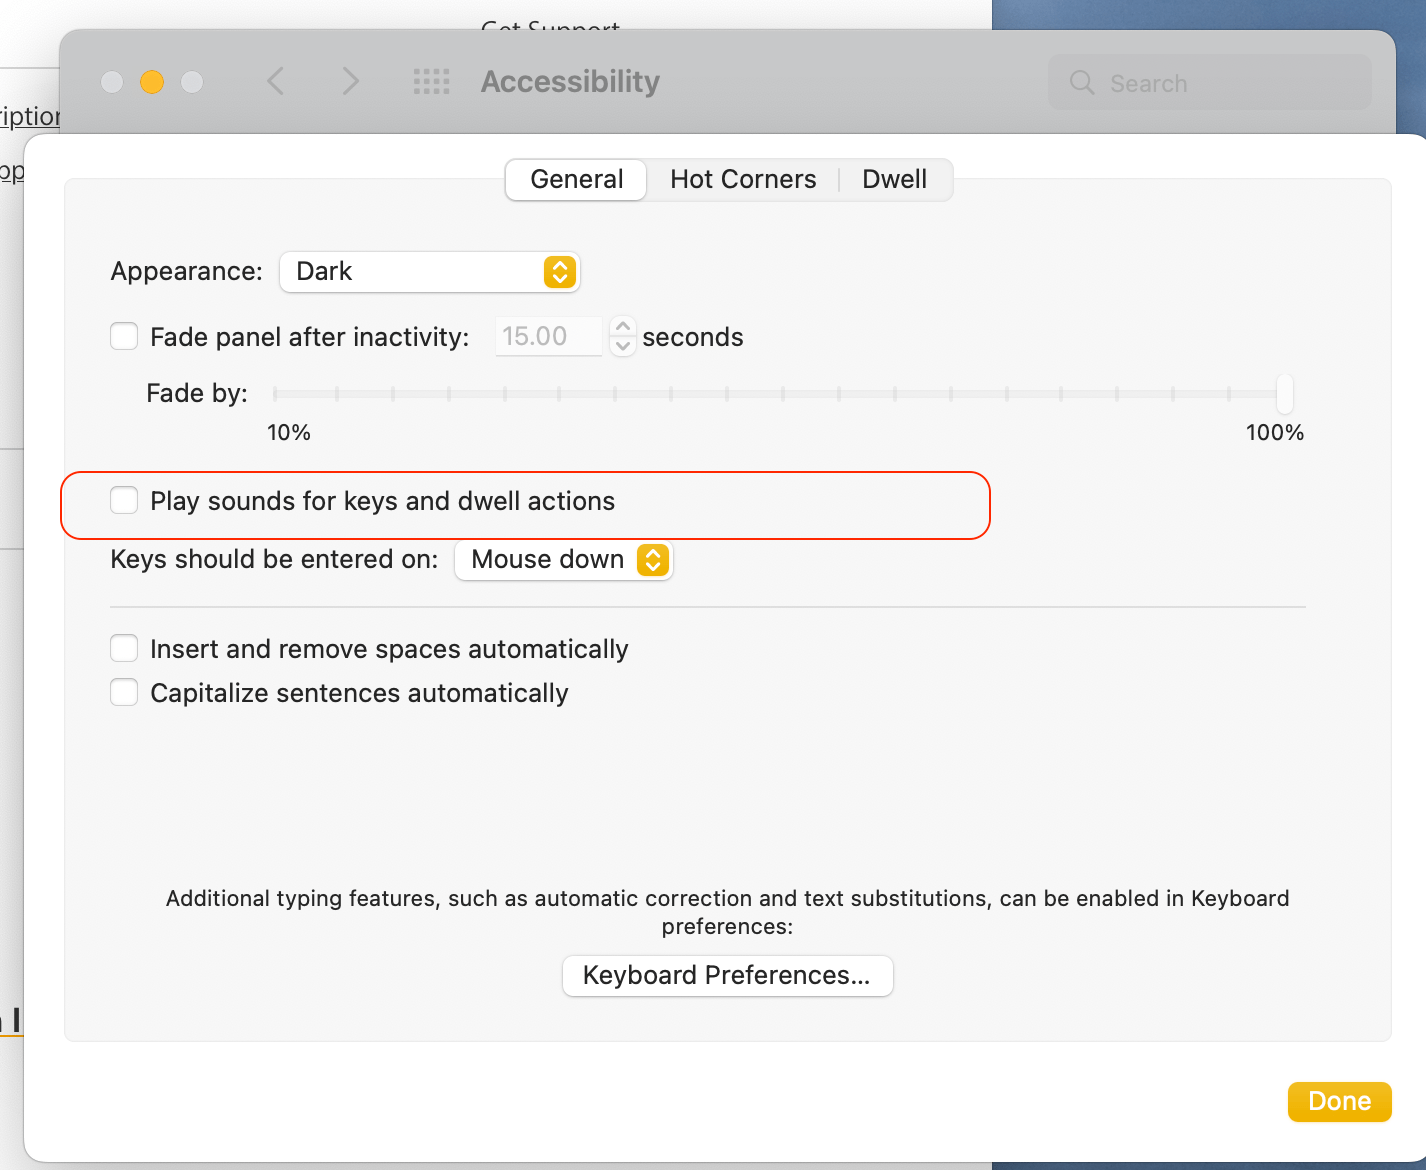Check "Insert and remove spaces automatically"
Screen dimensions: 1426x1170
123,648
